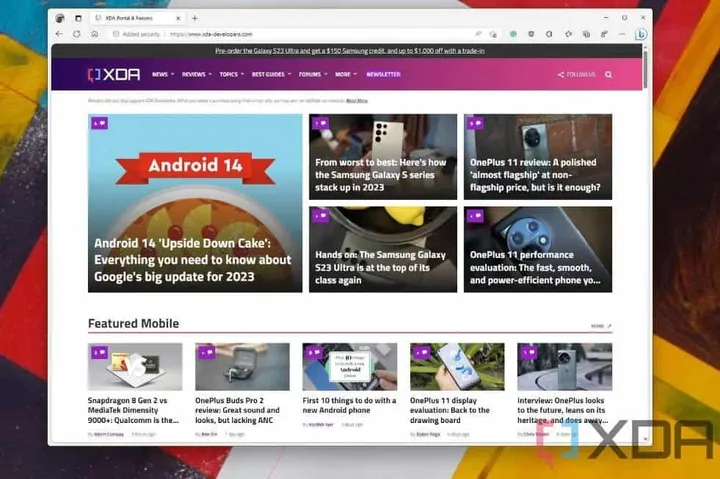This screenshot has height=479, width=720.
Task: Click Follow Us share button
Action: point(577,74)
